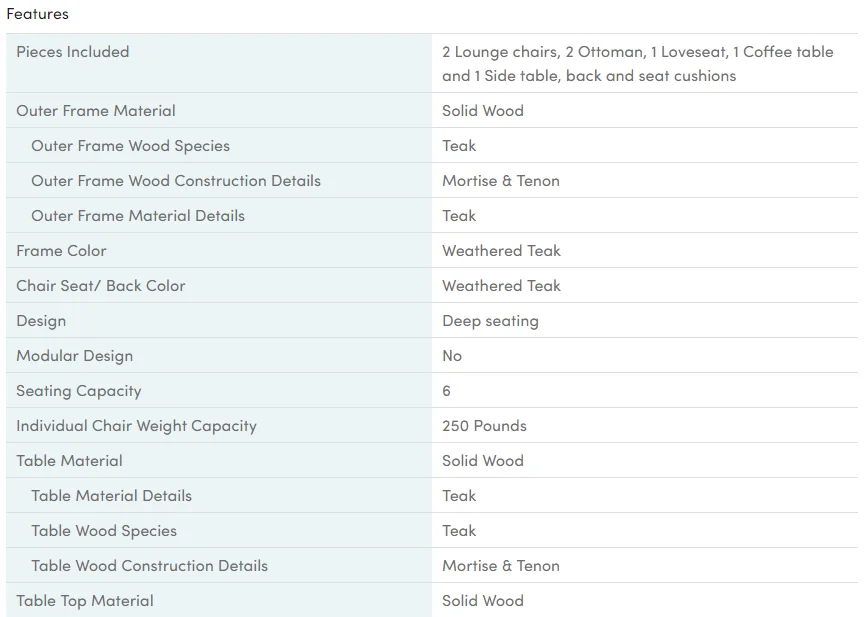Screen dimensions: 867x617
Task: Click the Frame Color label
Action: (x=61, y=251)
